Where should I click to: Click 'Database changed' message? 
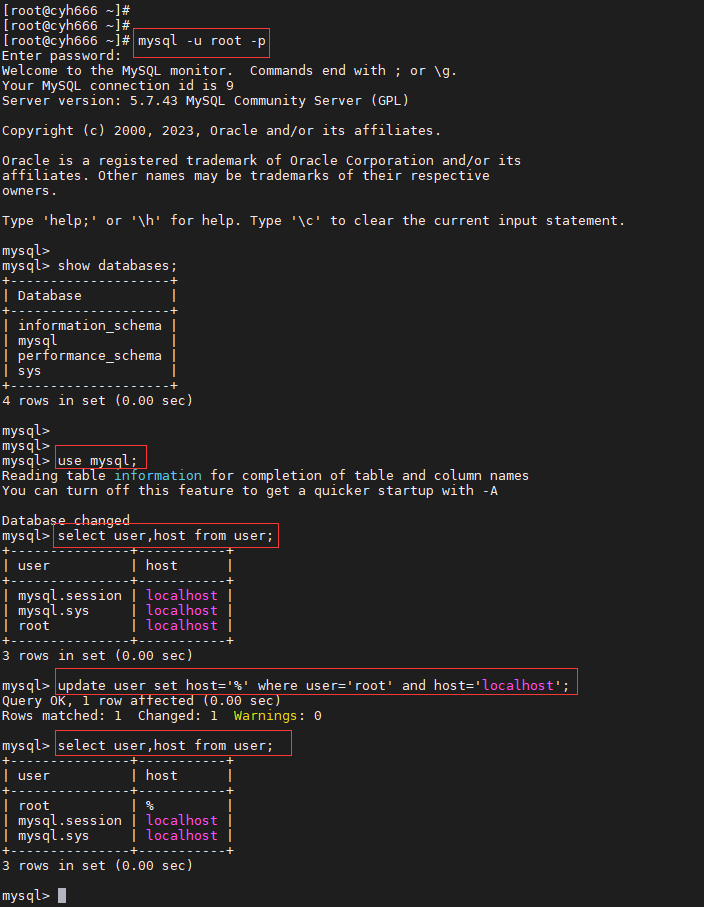pyautogui.click(x=65, y=520)
